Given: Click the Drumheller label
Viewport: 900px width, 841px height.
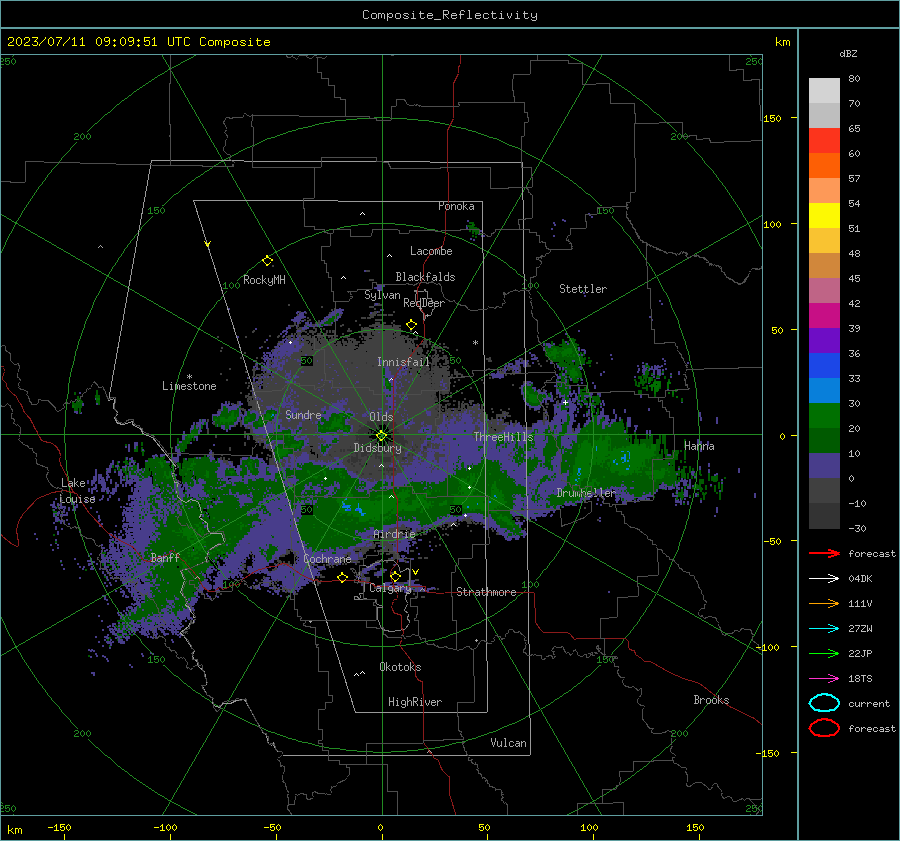Looking at the screenshot, I should click(x=586, y=493).
